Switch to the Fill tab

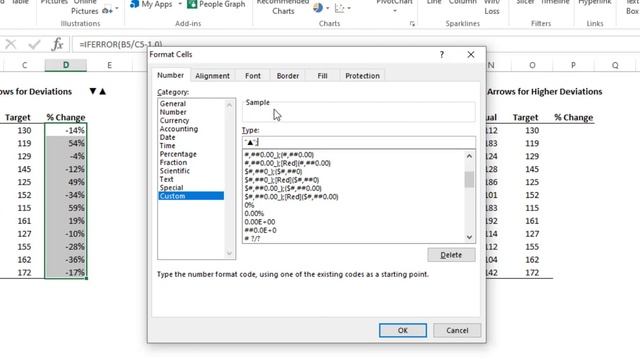click(x=322, y=76)
